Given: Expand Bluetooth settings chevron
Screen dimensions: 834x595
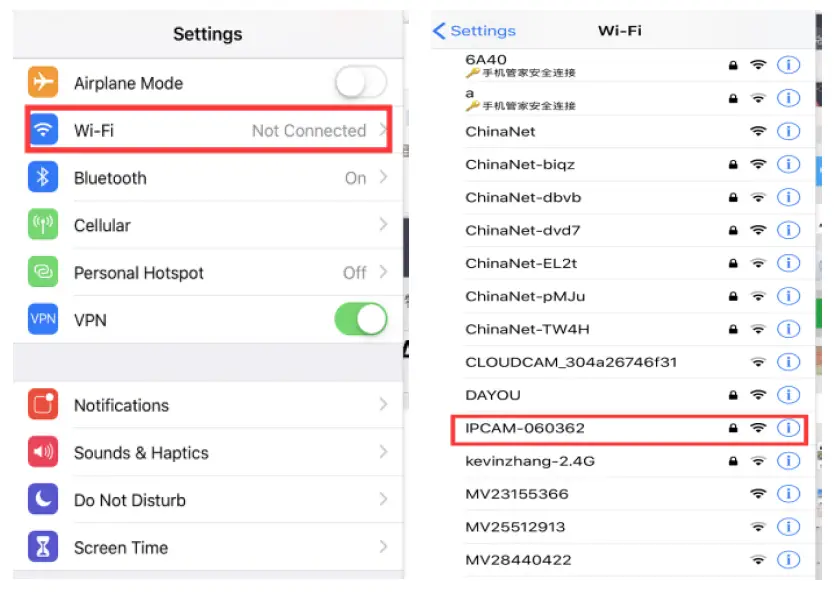Looking at the screenshot, I should coord(383,178).
